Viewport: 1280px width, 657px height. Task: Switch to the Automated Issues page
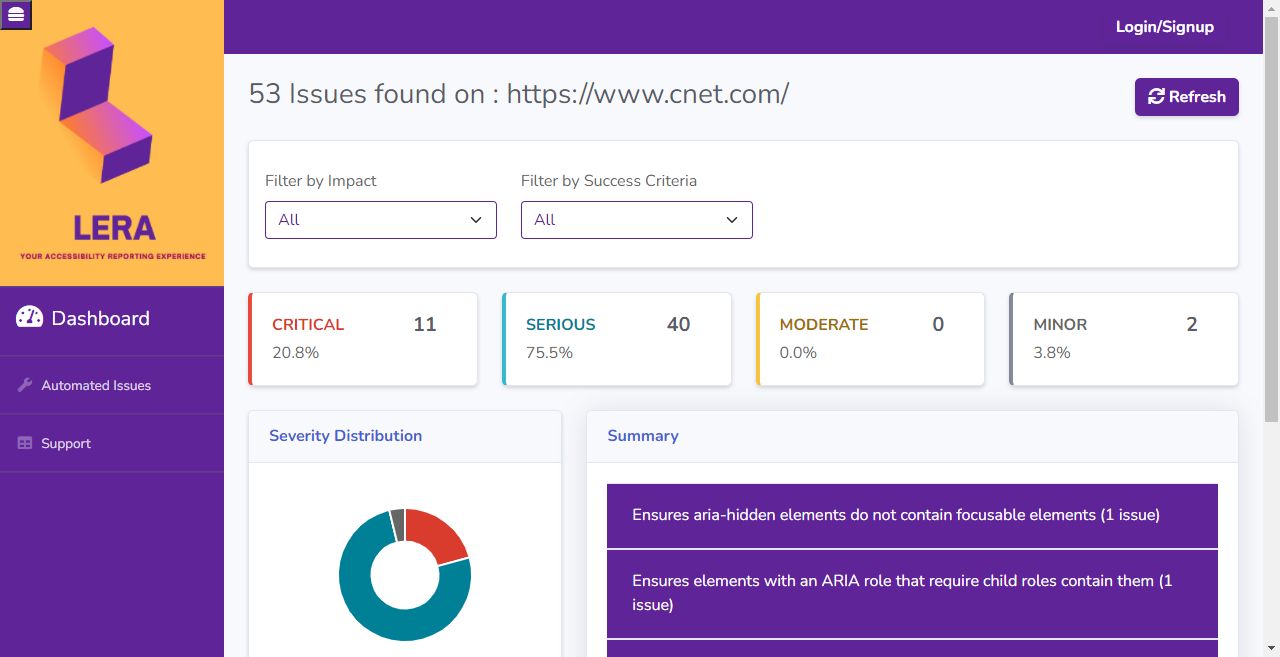click(96, 385)
